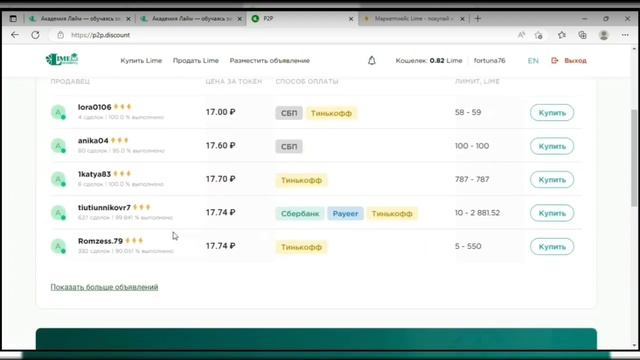Open the fortuna76 user profile

[x=489, y=61]
